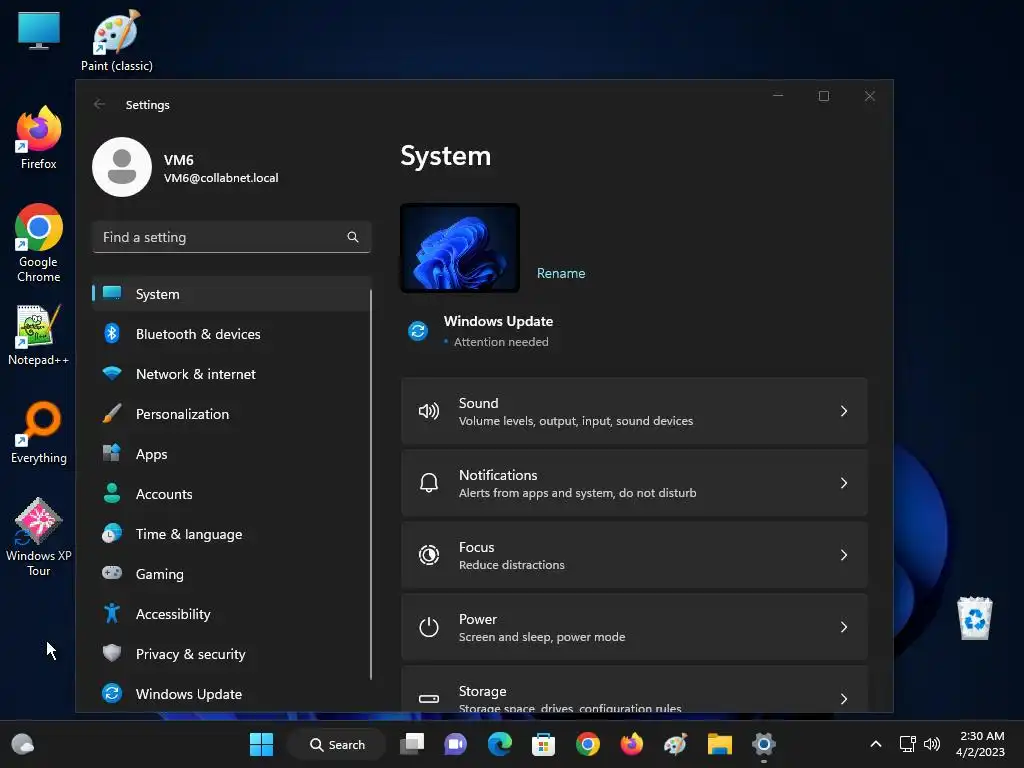Open Windows Update attention needed status
The image size is (1024, 768).
click(481, 331)
